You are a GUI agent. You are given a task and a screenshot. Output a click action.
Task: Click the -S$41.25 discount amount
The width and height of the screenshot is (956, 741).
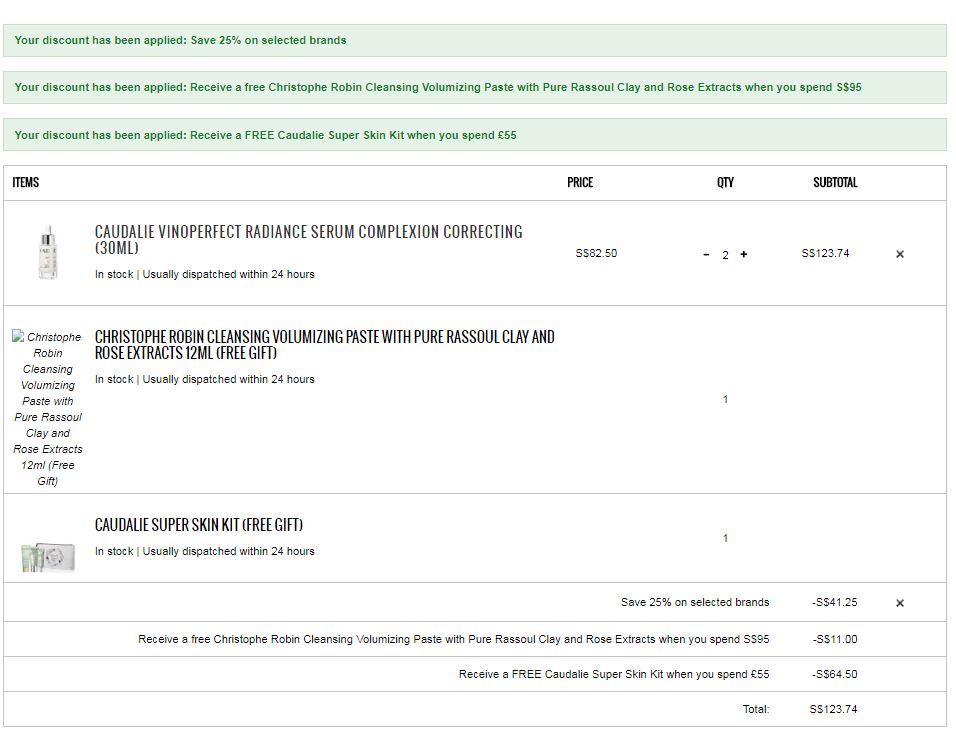pos(834,602)
